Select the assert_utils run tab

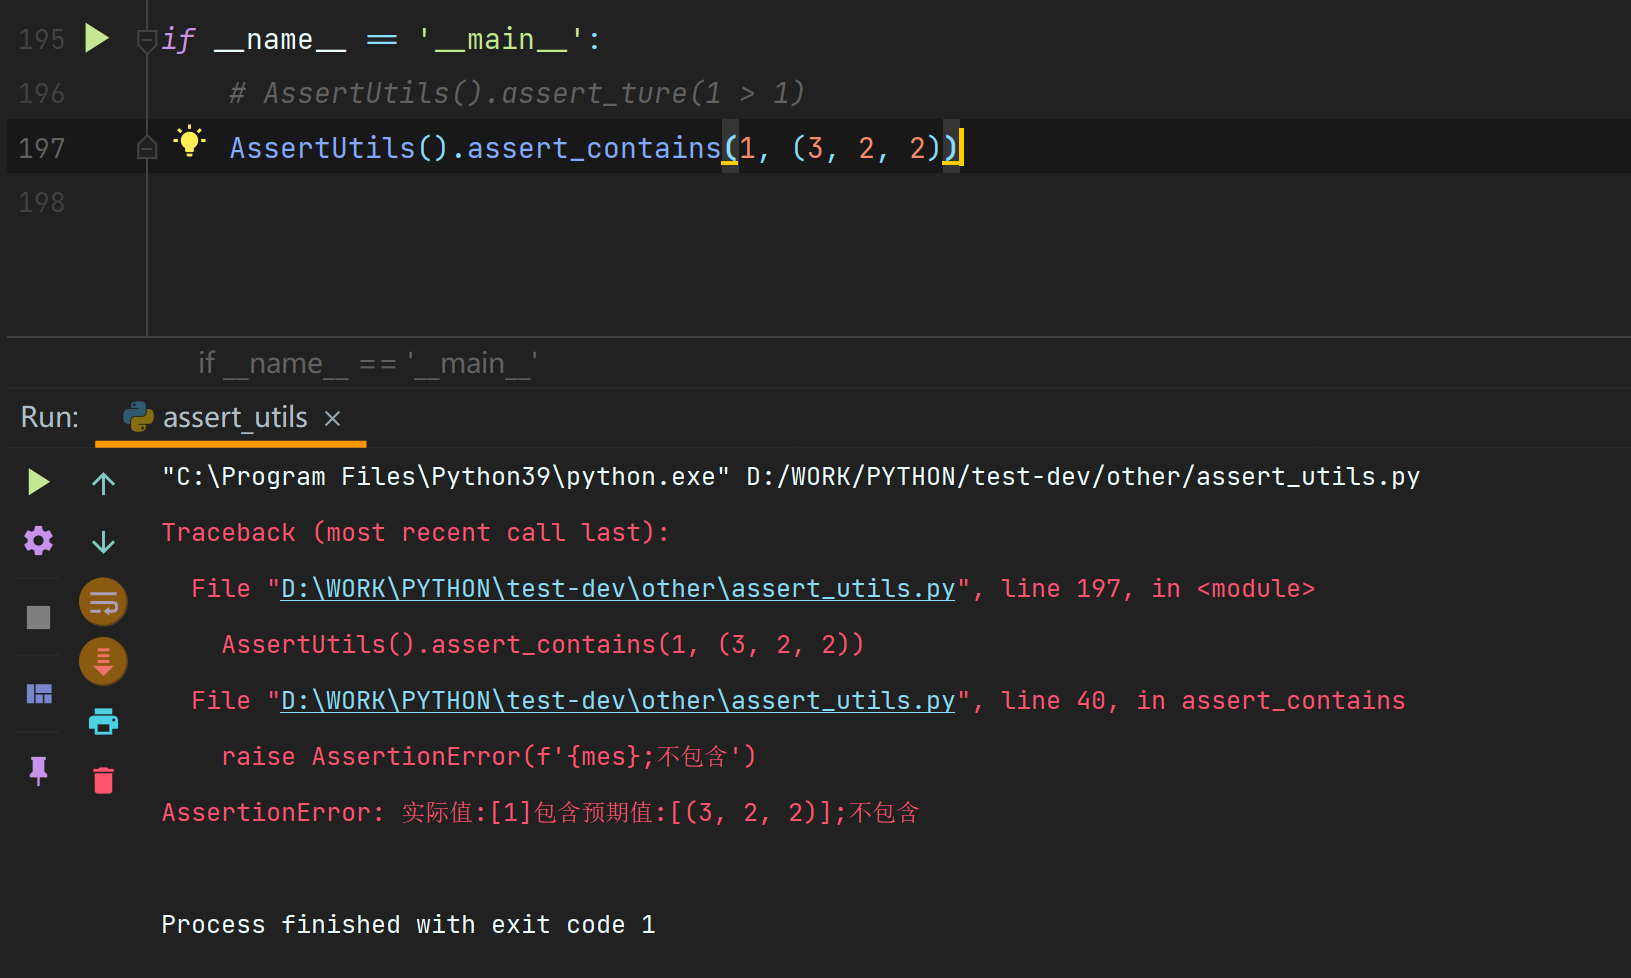[235, 417]
